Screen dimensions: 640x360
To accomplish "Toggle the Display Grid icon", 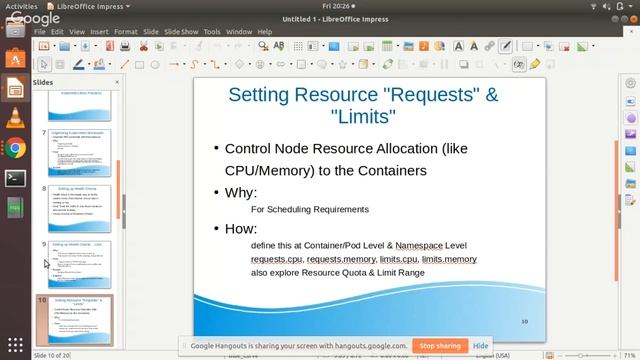I will (x=298, y=46).
